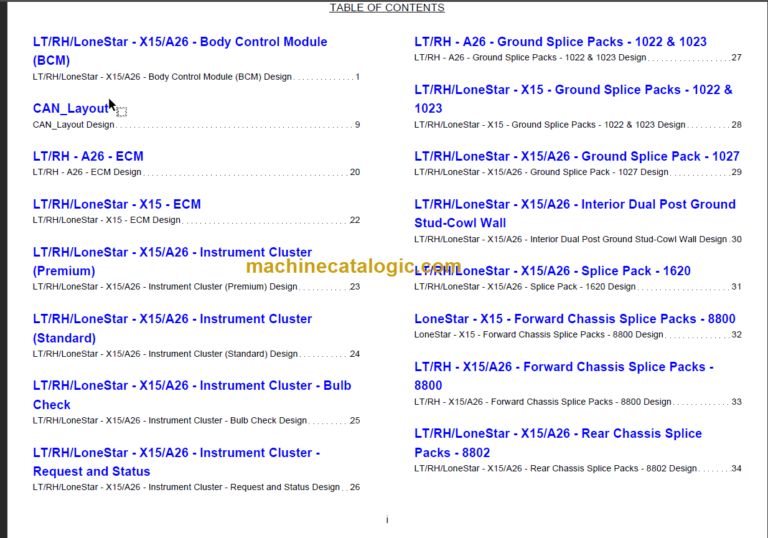Click the 'Body Control Module (BCM) Design' entry line
The image size is (768, 538).
pos(196,77)
